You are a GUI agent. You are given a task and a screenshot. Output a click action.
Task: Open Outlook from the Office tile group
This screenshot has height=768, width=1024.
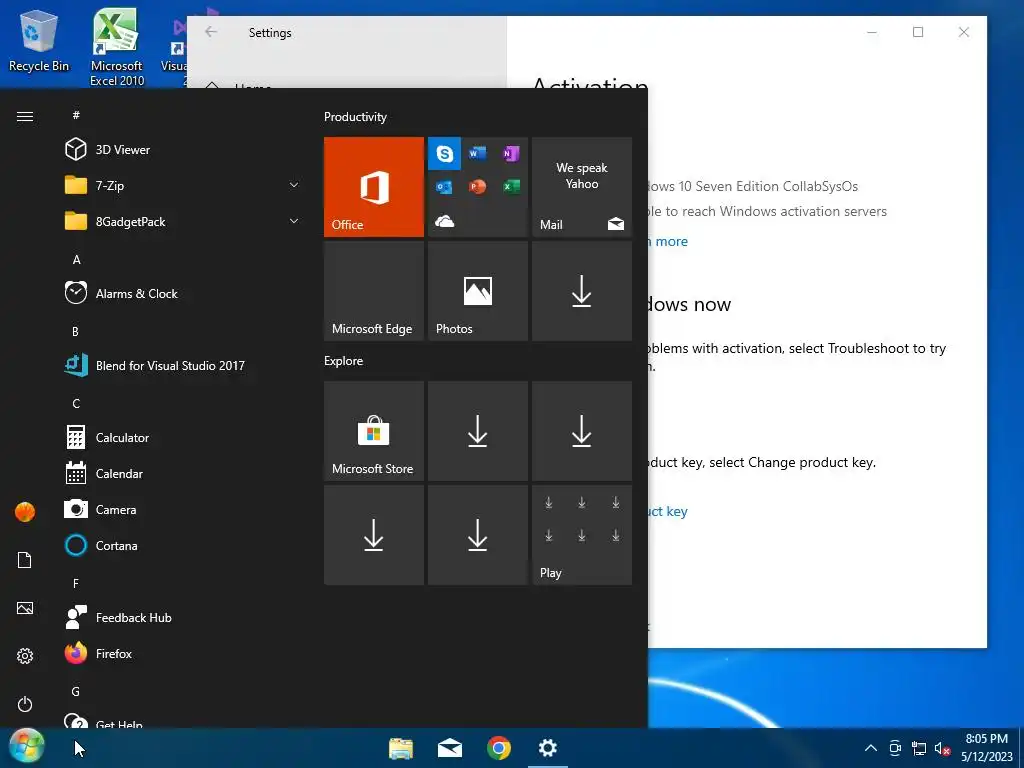click(444, 187)
